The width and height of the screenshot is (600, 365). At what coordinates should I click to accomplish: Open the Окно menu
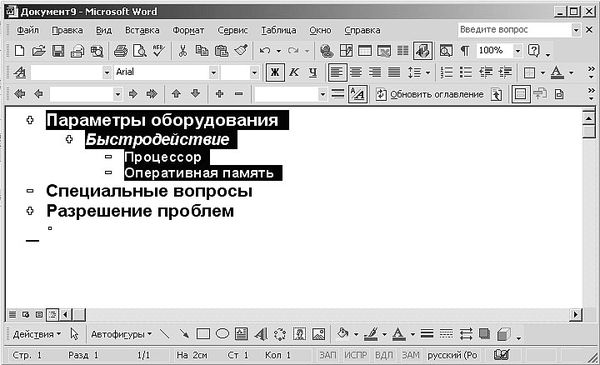pos(320,30)
